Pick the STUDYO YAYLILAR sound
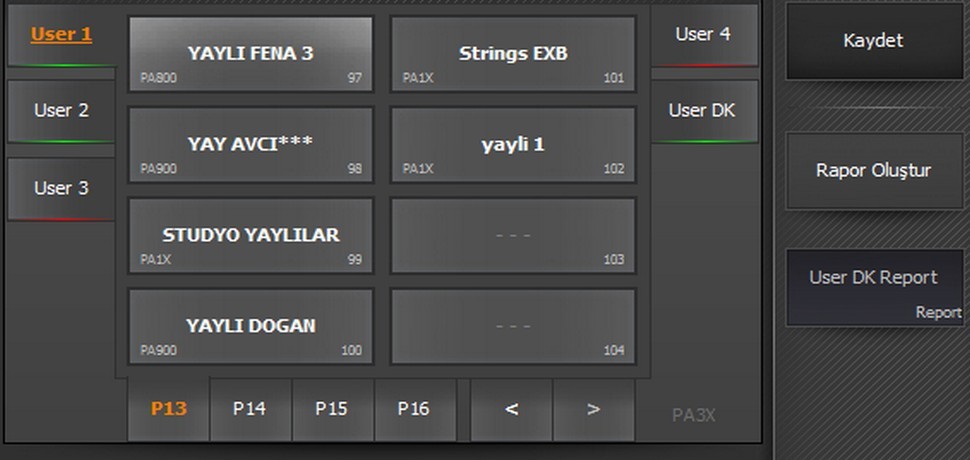This screenshot has height=460, width=970. coord(250,236)
